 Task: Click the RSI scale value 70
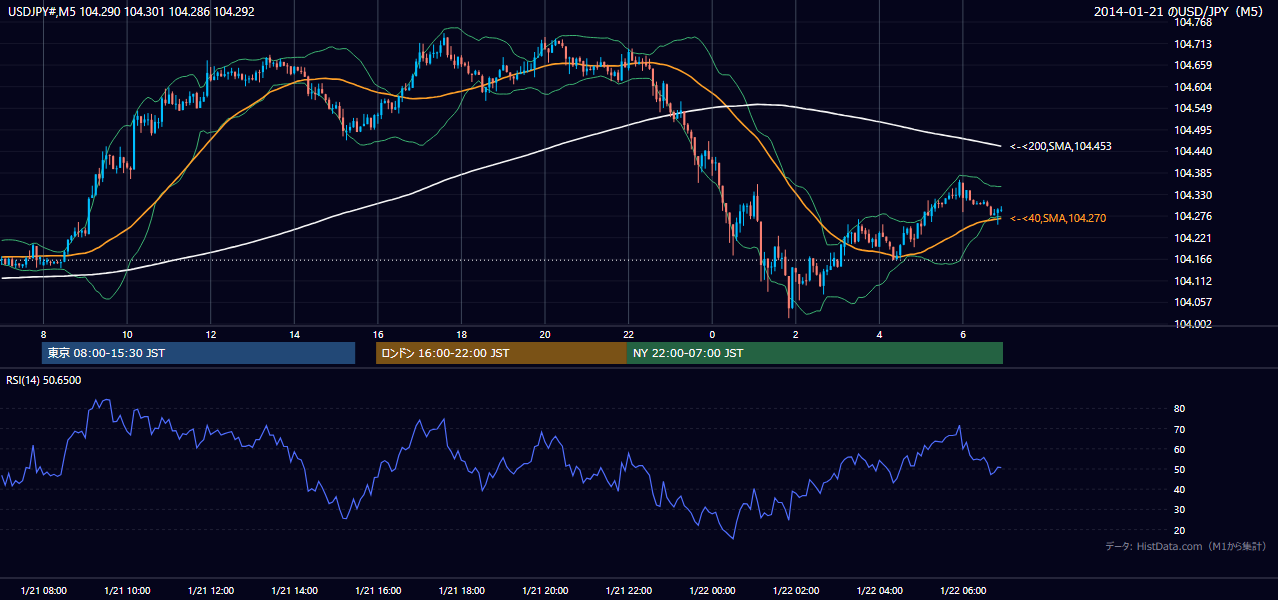(x=1180, y=429)
